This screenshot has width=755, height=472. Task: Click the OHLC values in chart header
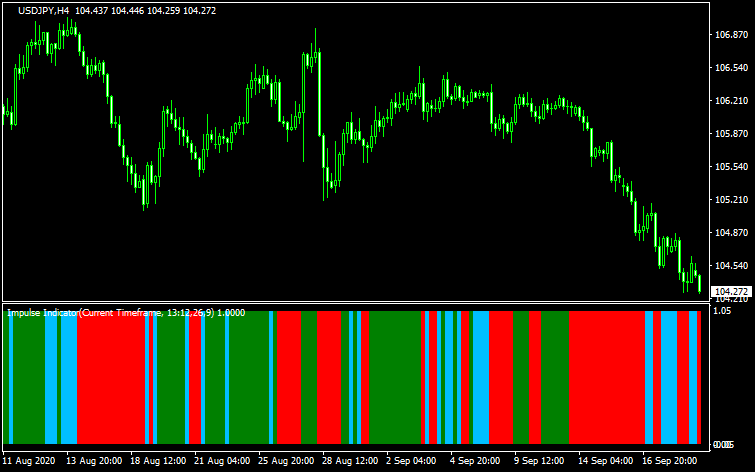(x=143, y=10)
